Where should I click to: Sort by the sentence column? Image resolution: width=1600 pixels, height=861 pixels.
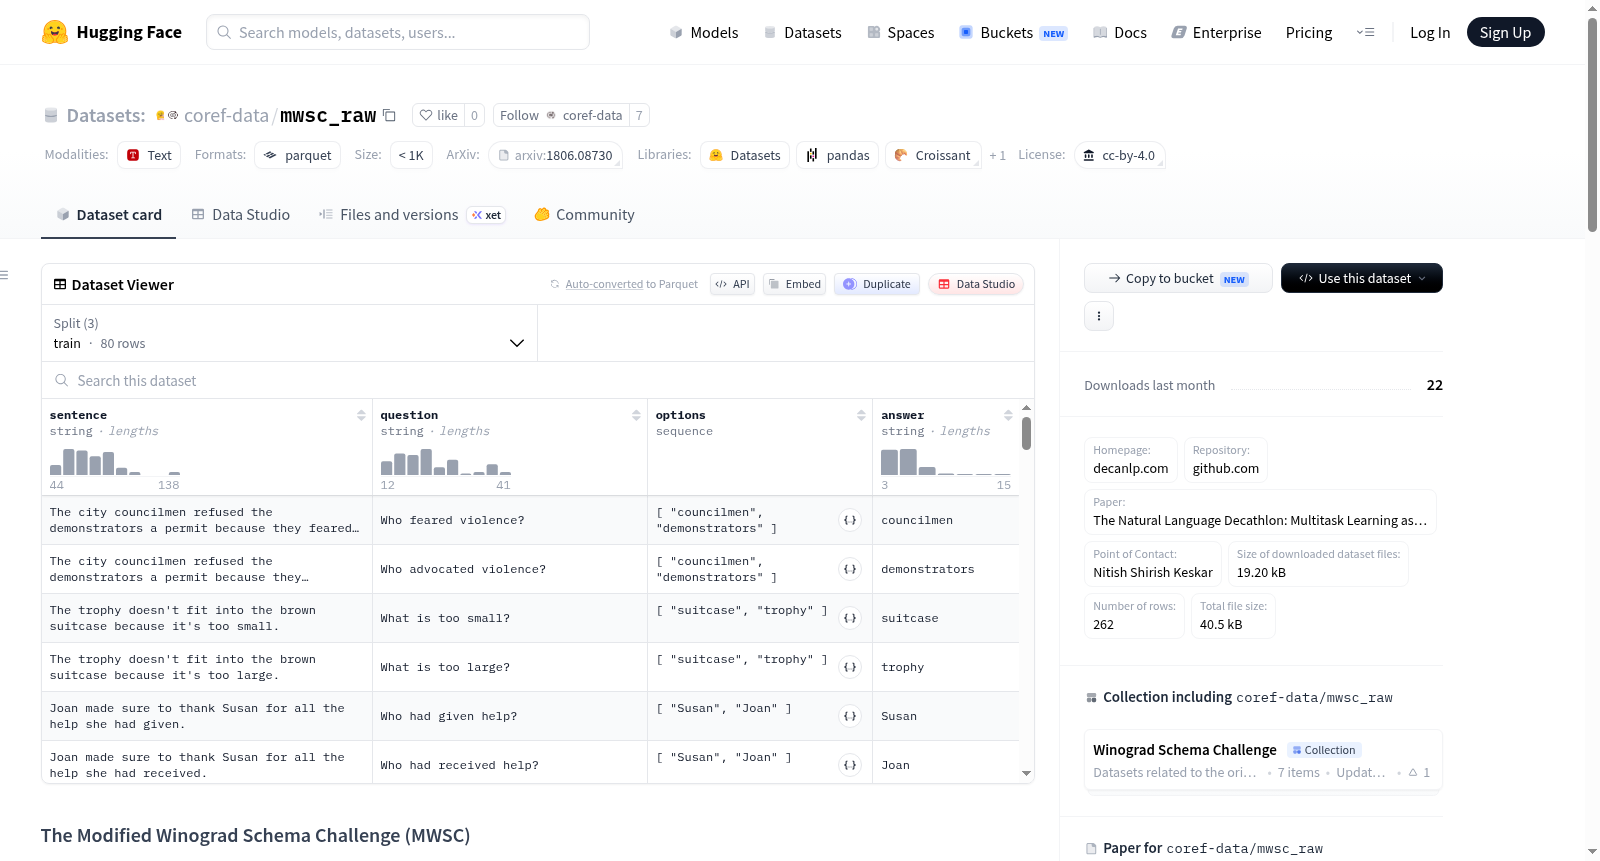(x=361, y=415)
